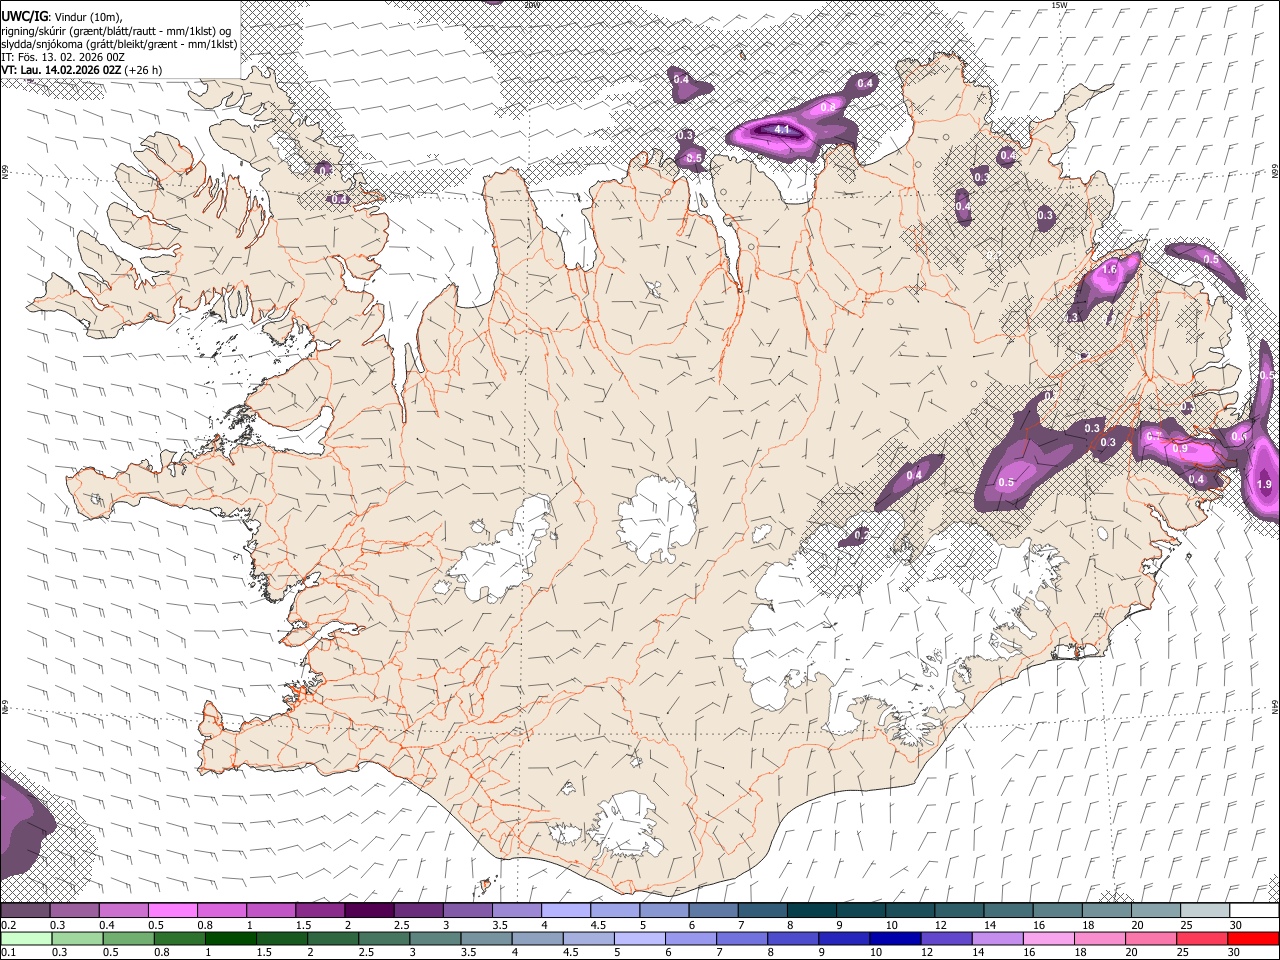
Task: Click the light lavender swatch at 4, upper row
Action: click(565, 911)
